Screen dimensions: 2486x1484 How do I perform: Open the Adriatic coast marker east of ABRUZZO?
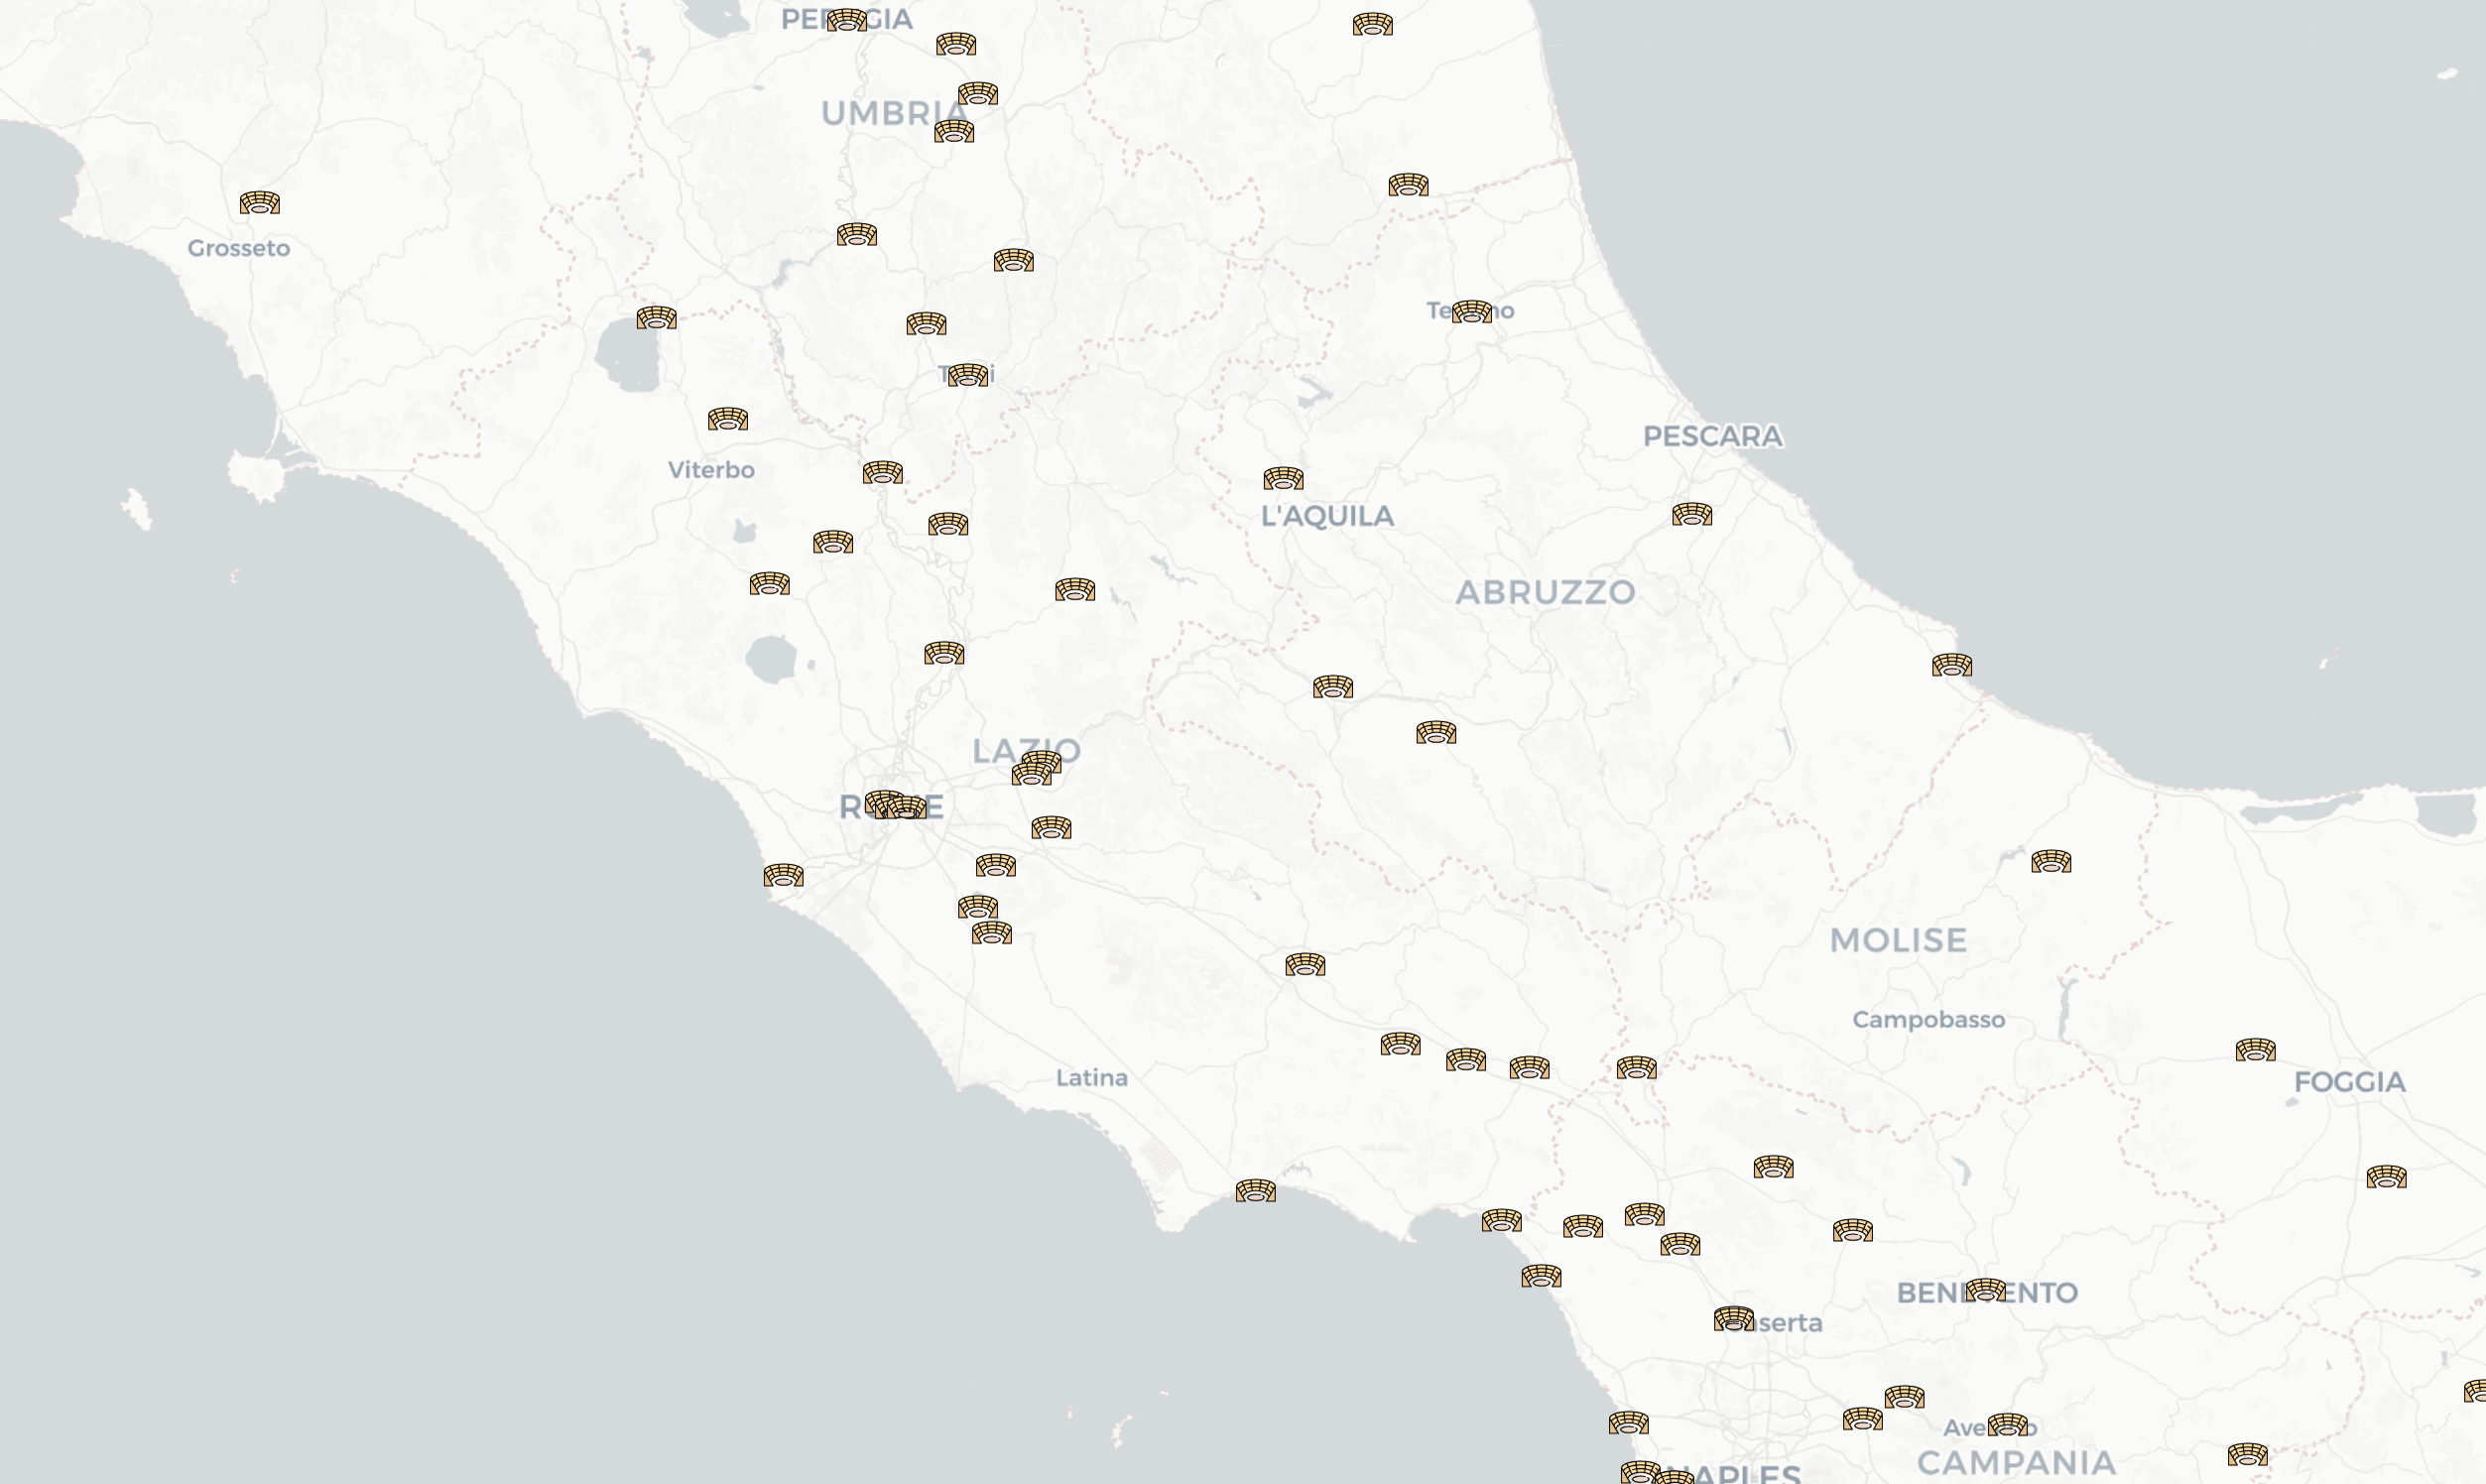tap(1952, 666)
